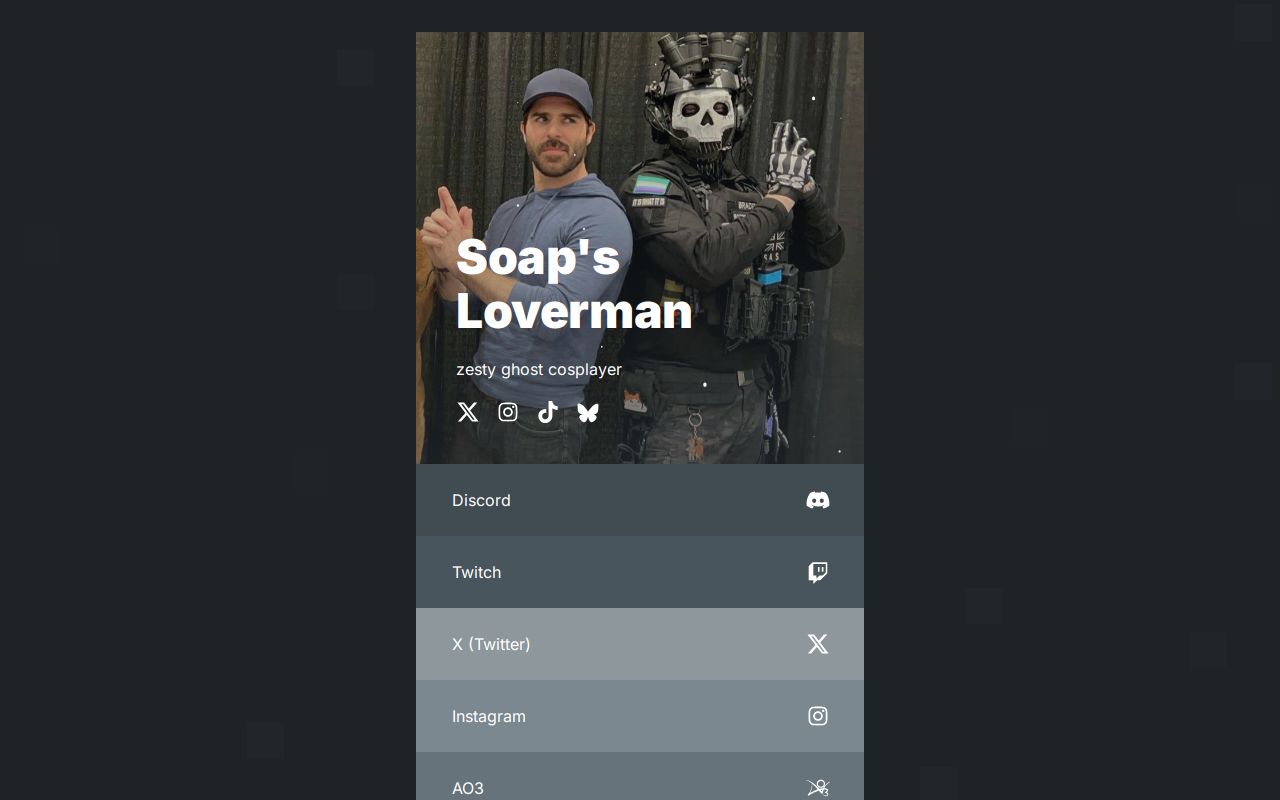Open Instagram via the header camera icon
The height and width of the screenshot is (800, 1280).
pos(508,412)
